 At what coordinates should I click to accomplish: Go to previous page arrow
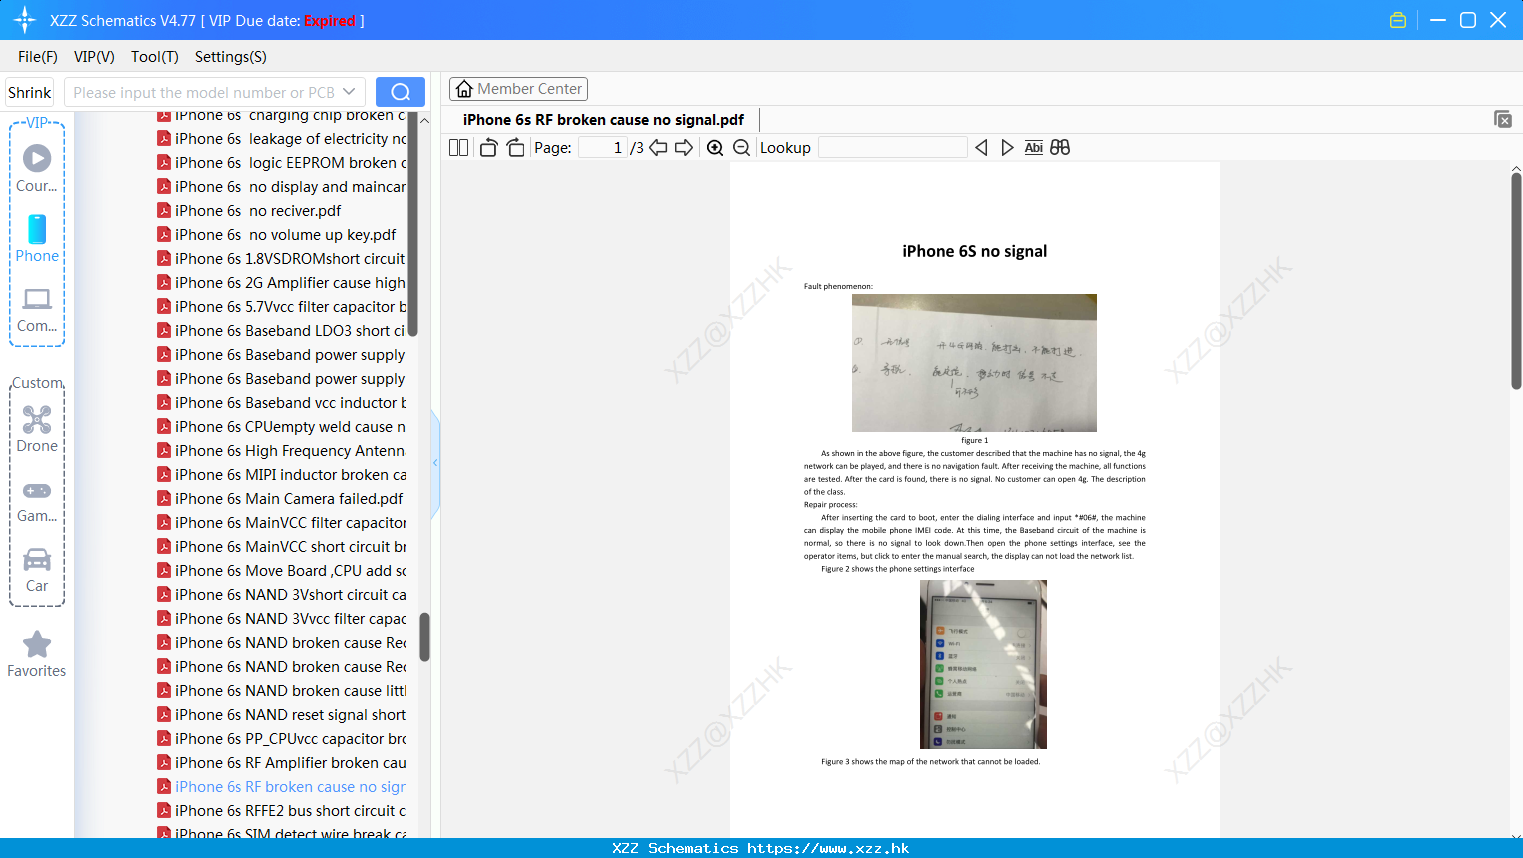click(658, 147)
